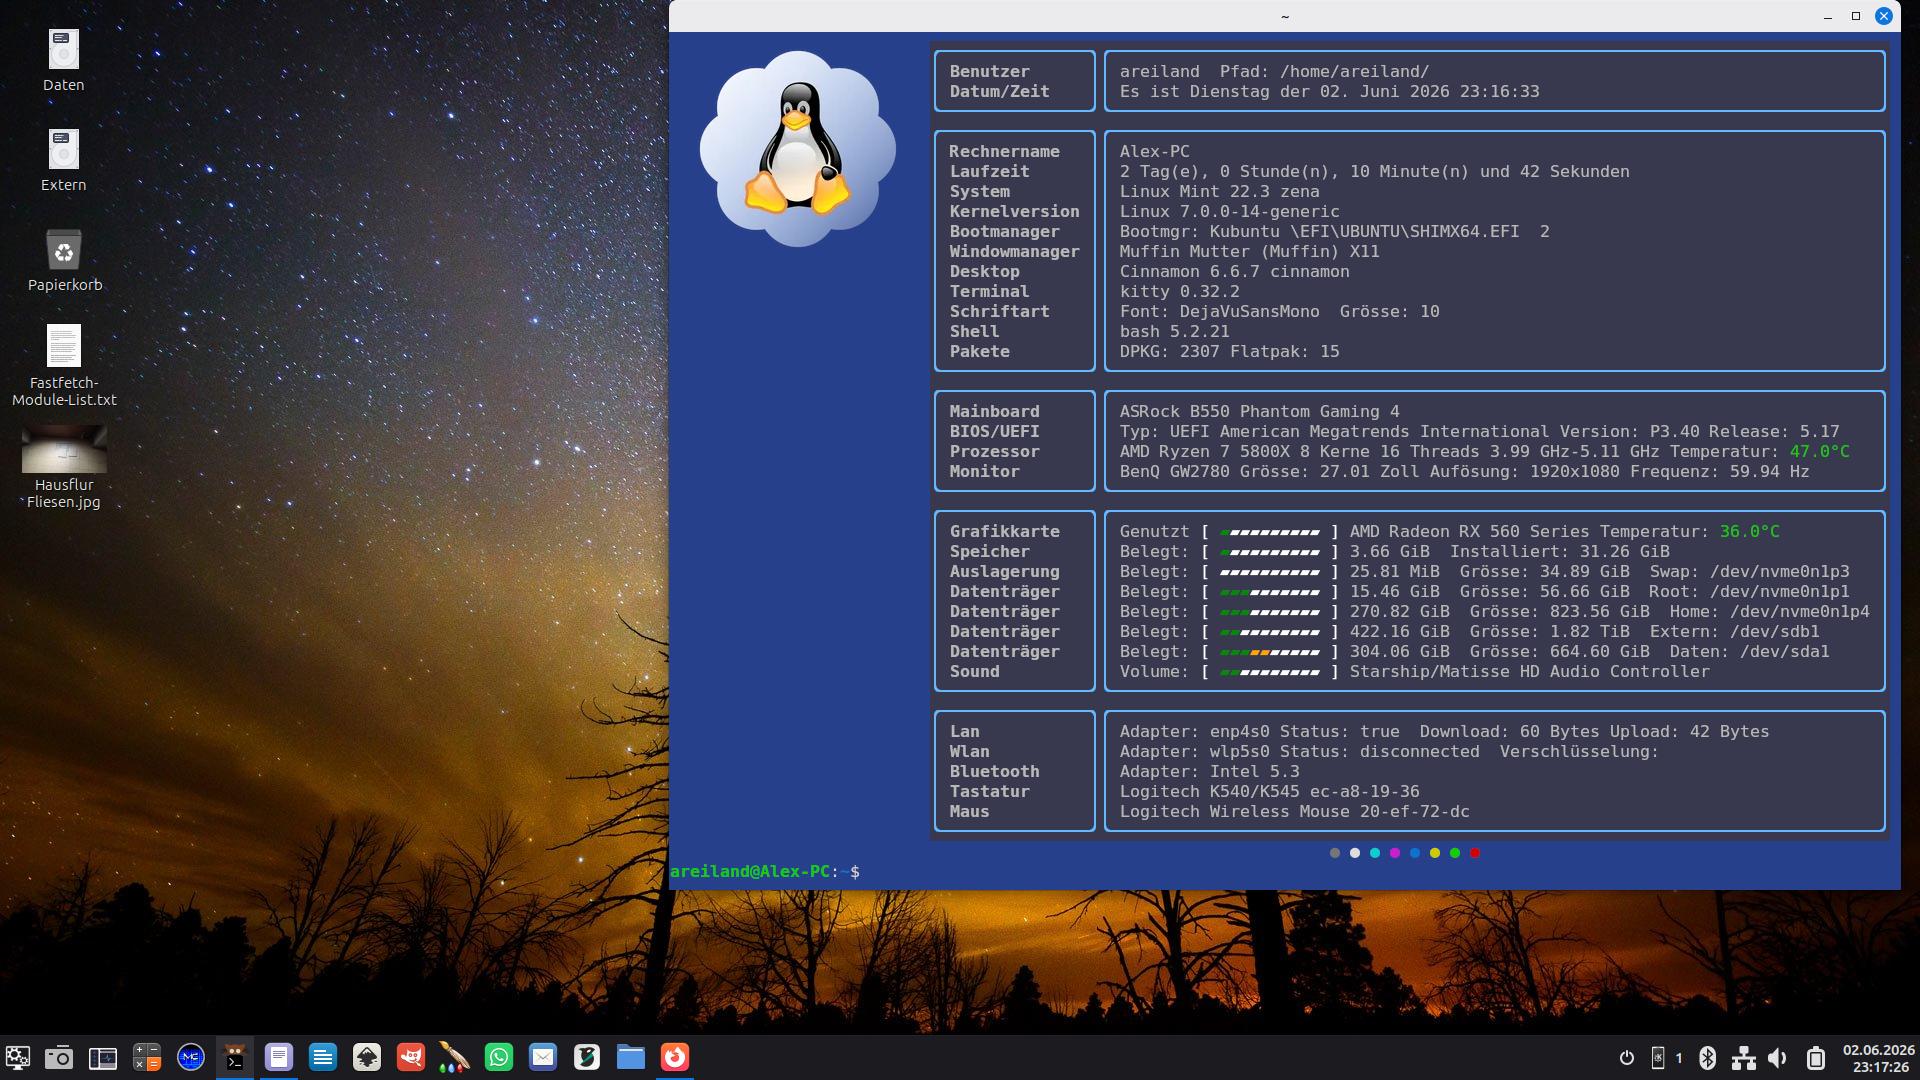Open the panel clock showing 02.06.2026
The height and width of the screenshot is (1080, 1920).
(1879, 1058)
